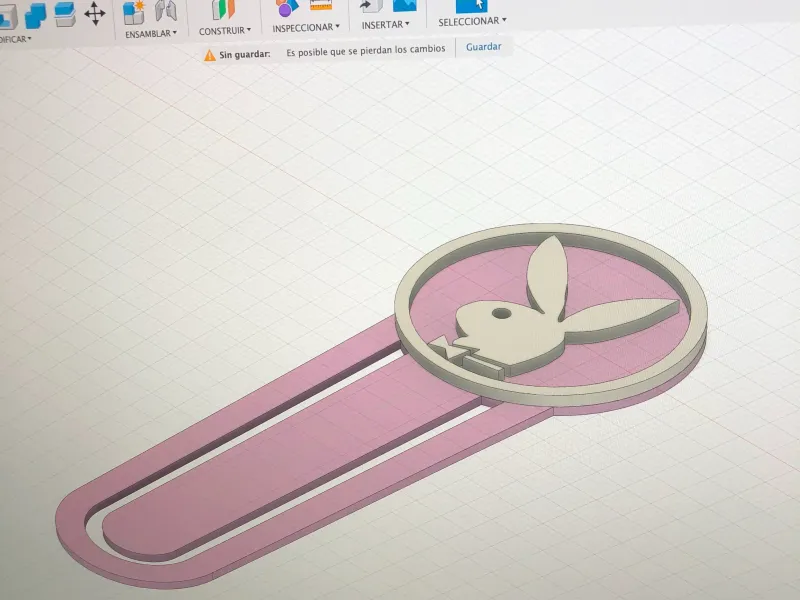Viewport: 800px width, 600px height.
Task: Expand the ENSAMBLAR dropdown
Action: click(151, 34)
